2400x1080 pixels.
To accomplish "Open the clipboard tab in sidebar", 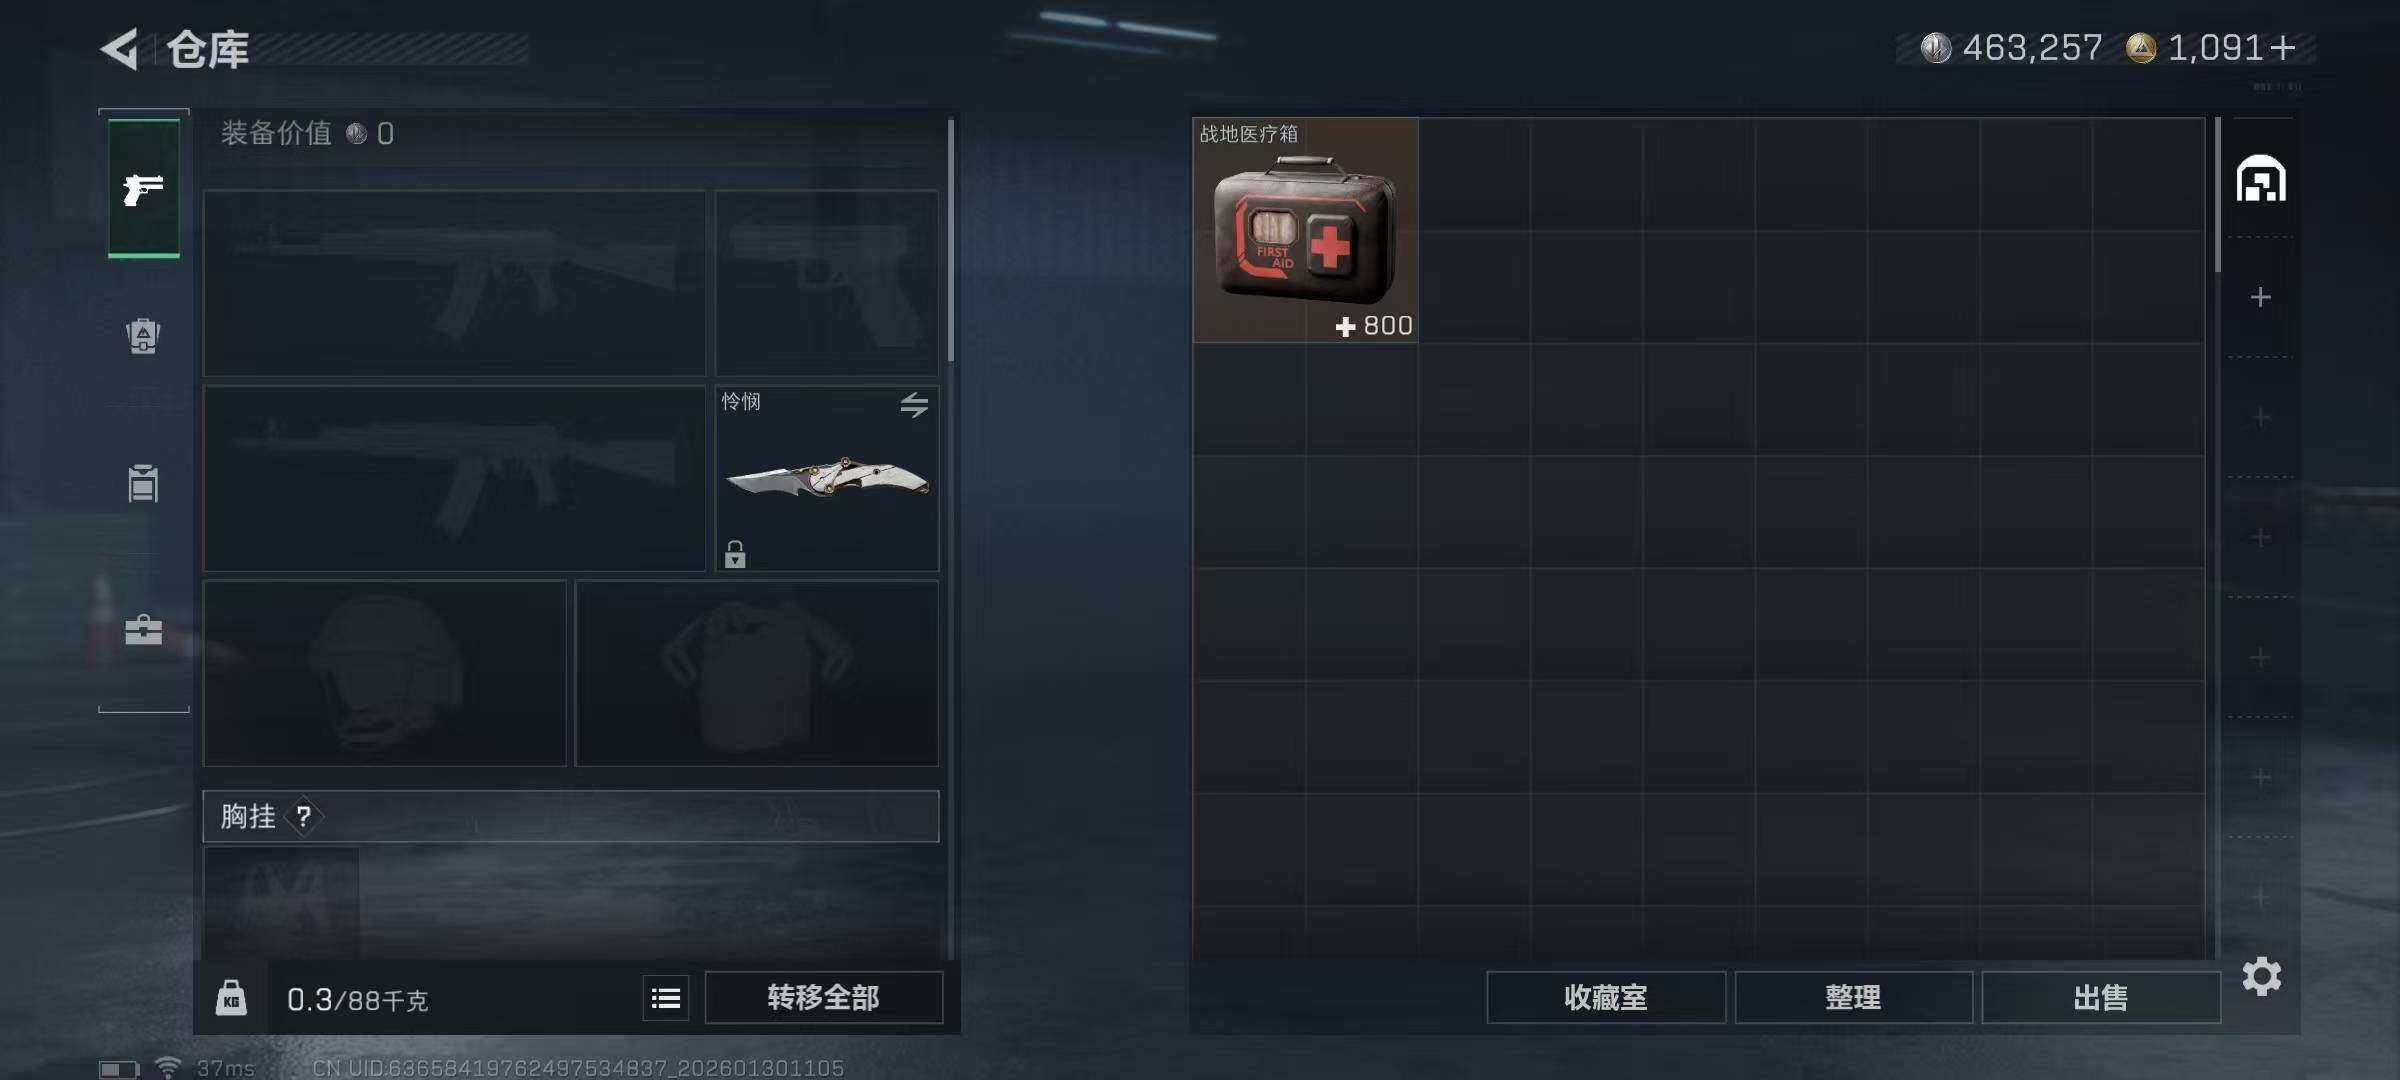I will [x=143, y=483].
